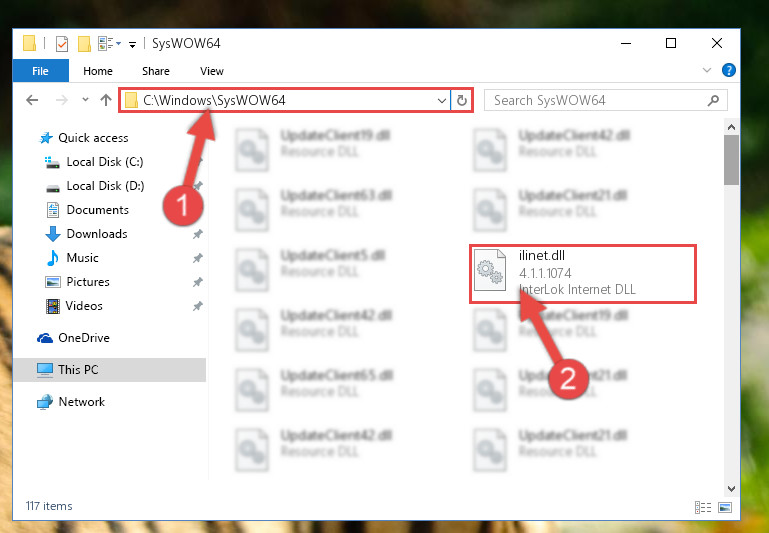Click the Search SysWOW64 box
Screen dimensions: 769x533
[x=598, y=100]
